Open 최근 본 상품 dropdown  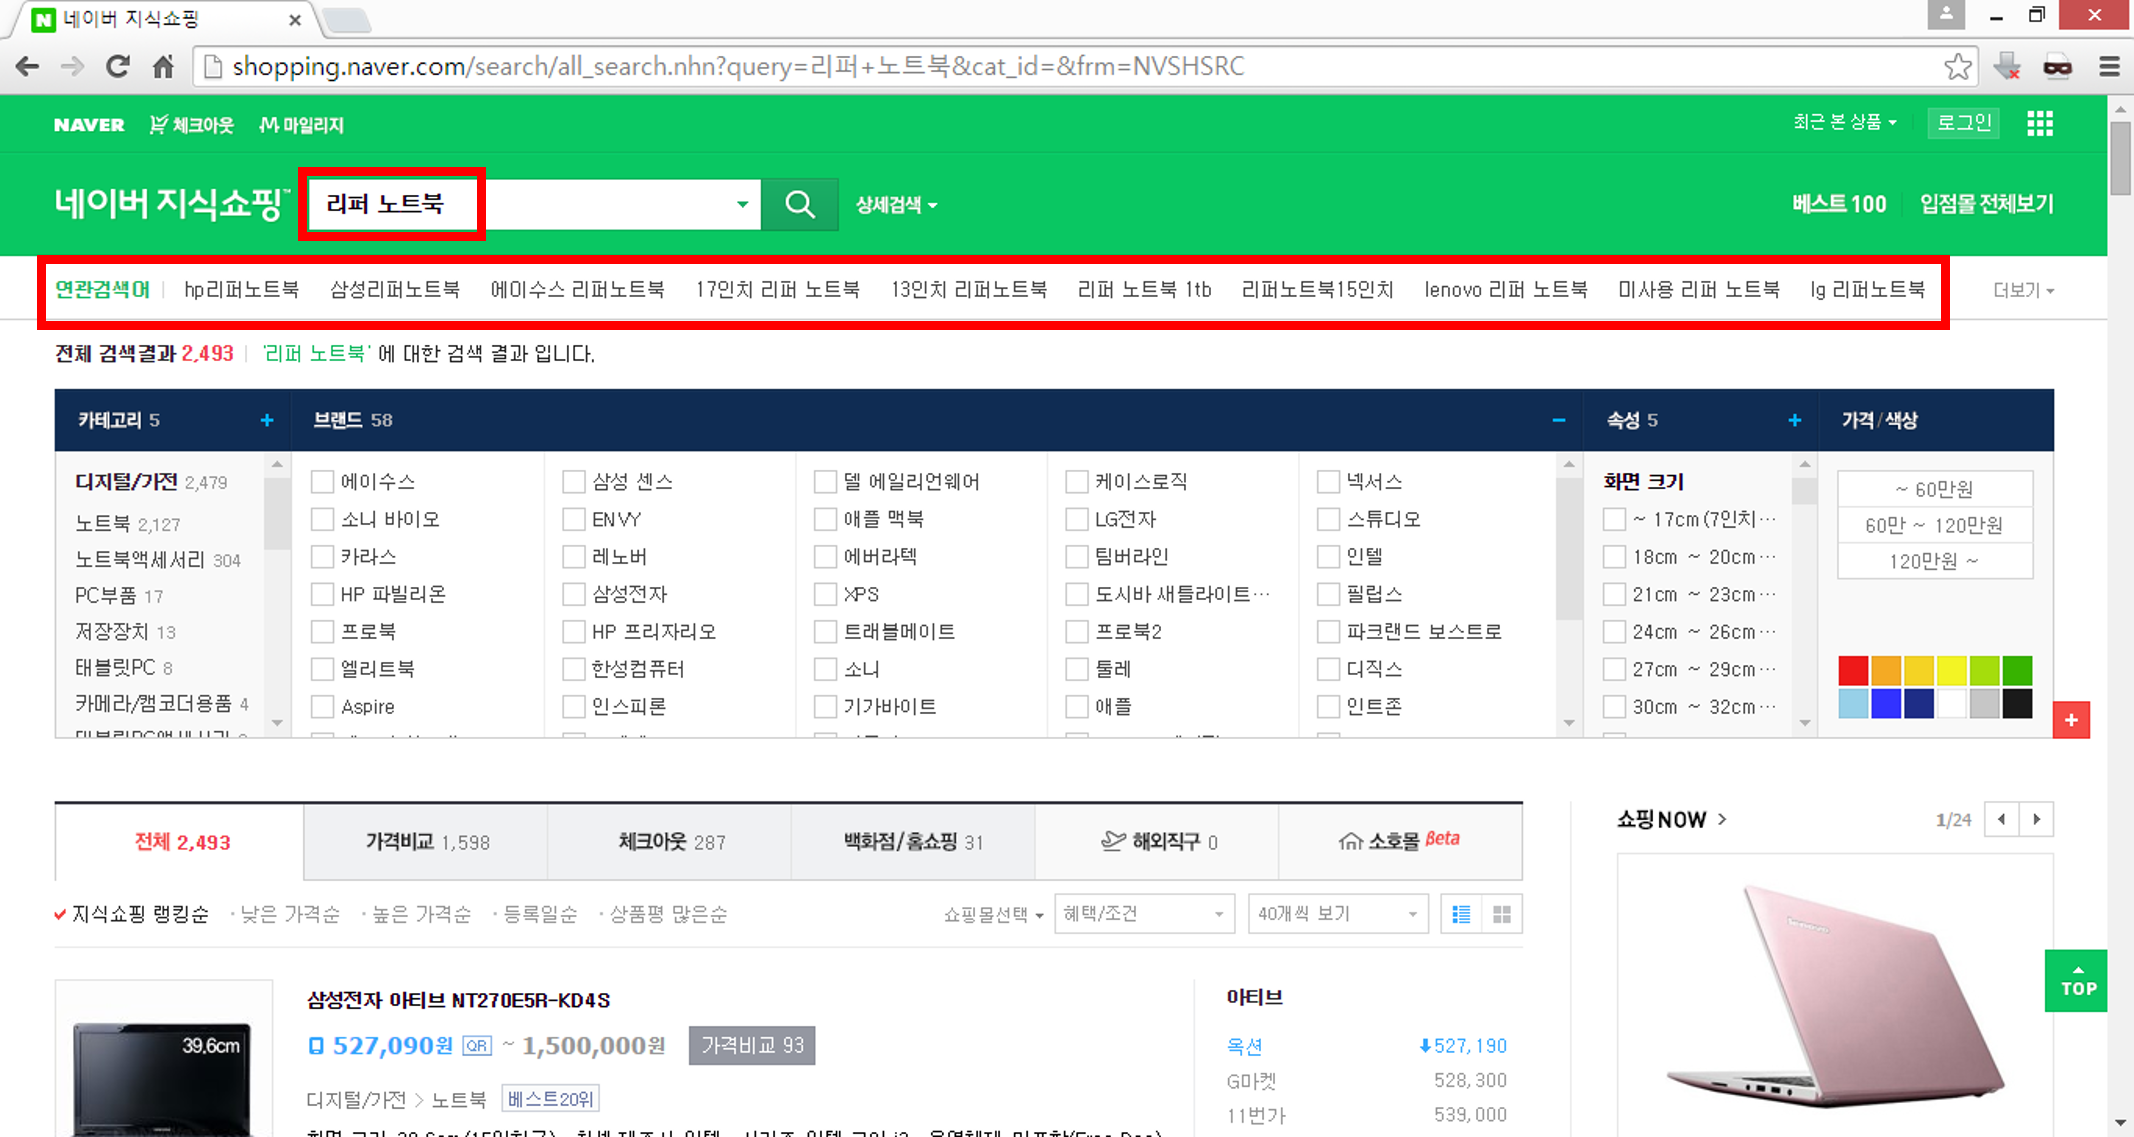(1844, 122)
